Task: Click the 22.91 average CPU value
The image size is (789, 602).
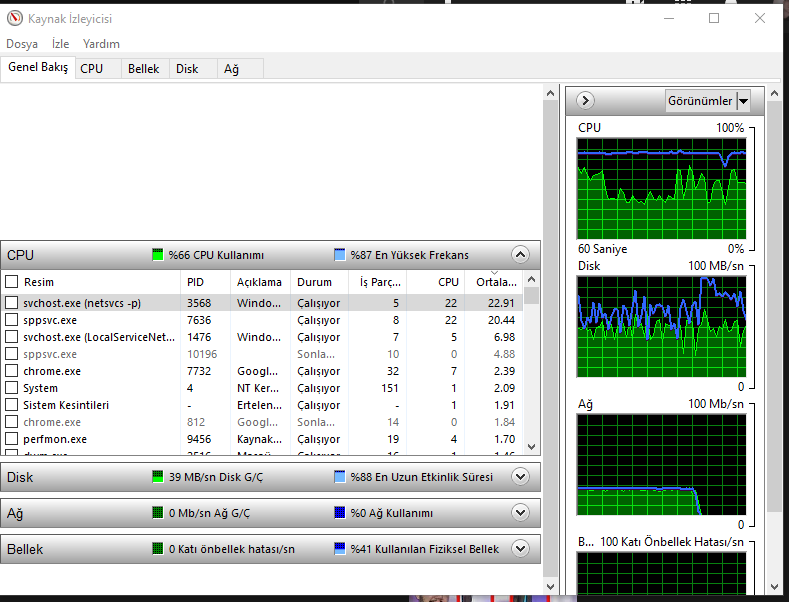Action: [x=501, y=303]
